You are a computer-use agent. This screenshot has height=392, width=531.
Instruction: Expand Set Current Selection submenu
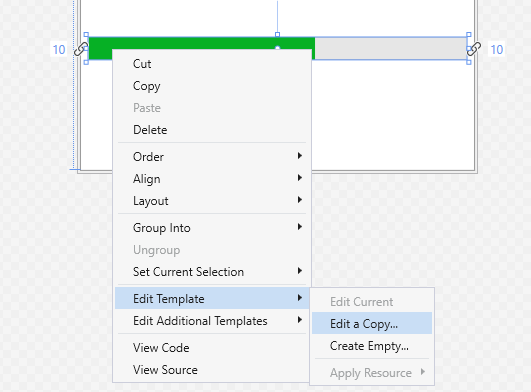212,272
